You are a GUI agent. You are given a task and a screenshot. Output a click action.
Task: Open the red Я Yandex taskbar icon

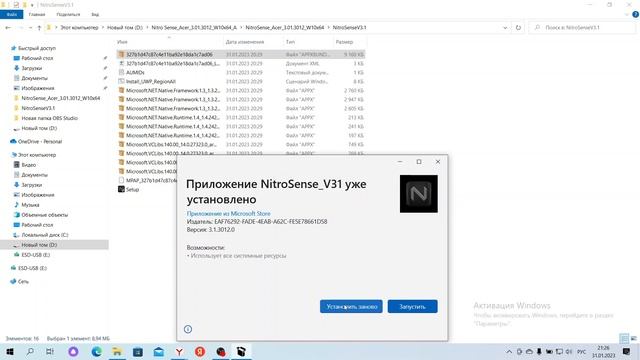[x=200, y=352]
